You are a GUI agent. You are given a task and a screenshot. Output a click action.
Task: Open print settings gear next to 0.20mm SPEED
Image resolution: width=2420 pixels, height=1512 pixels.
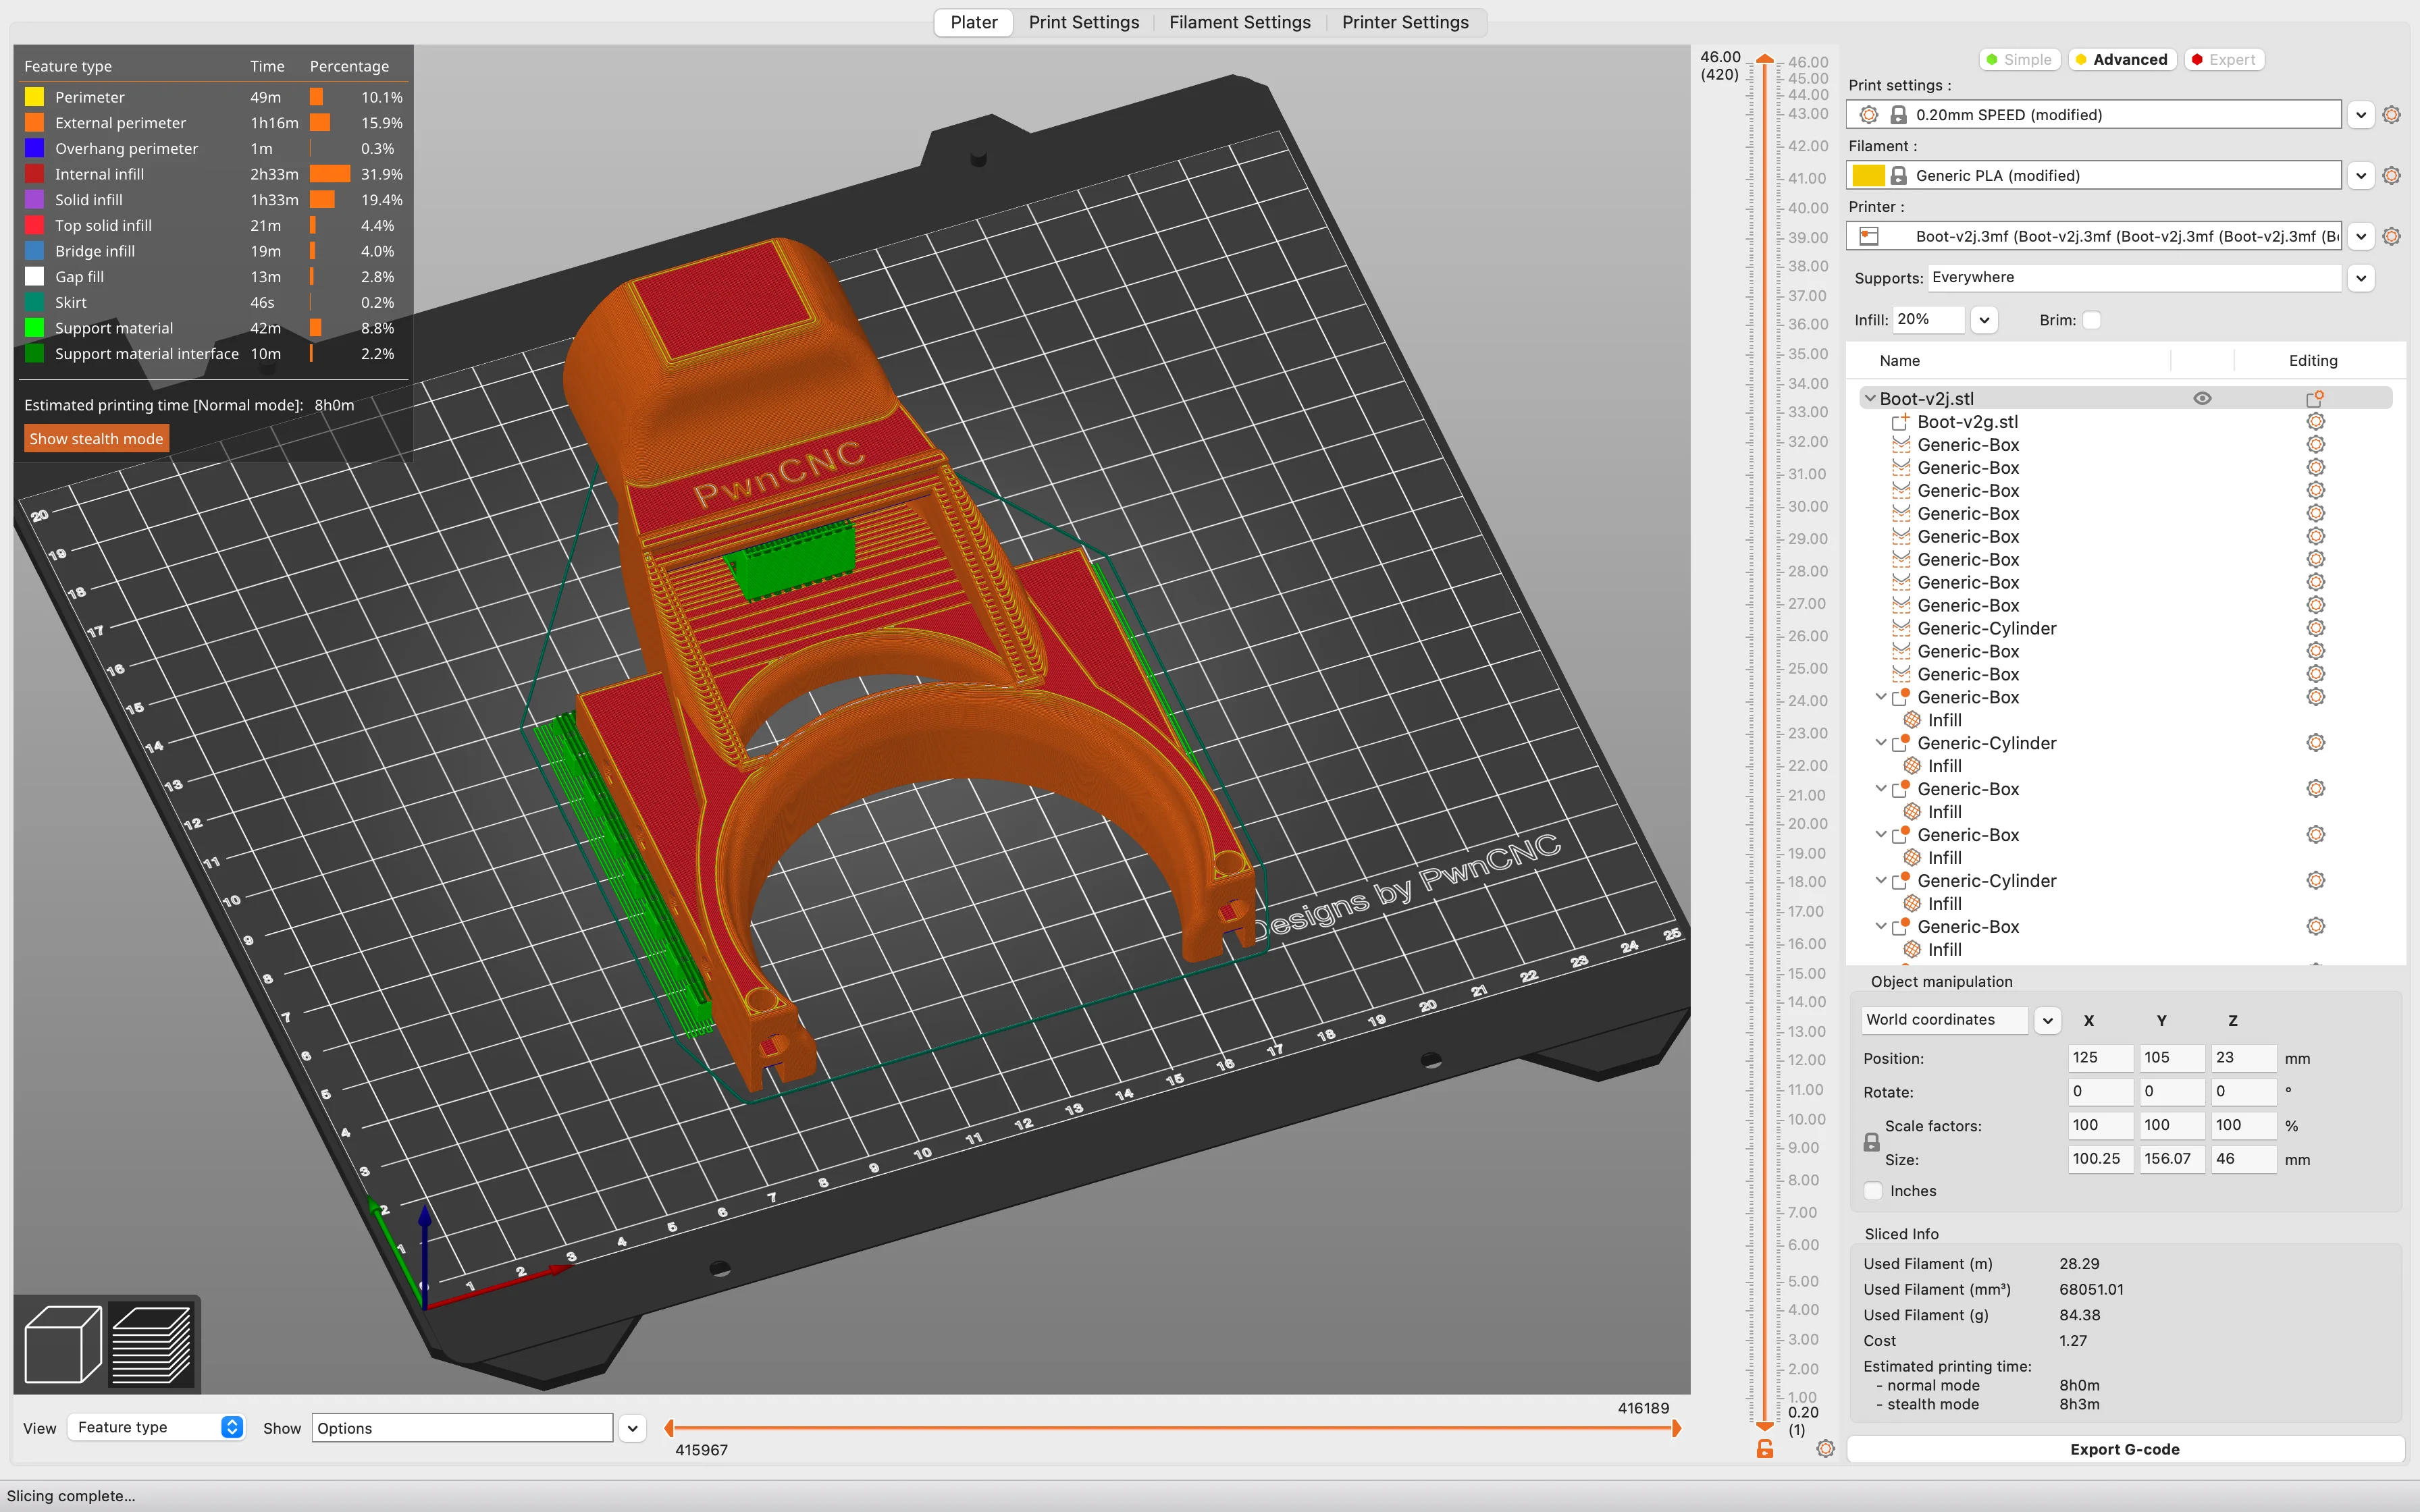[2391, 115]
